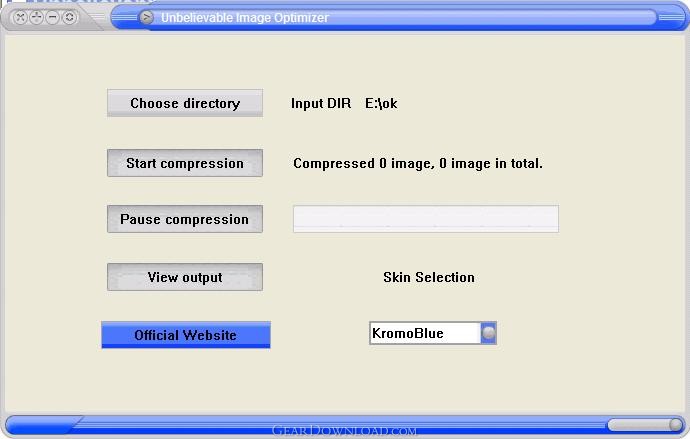
Task: Click 'Compressed 0 image, 0 image in total.' status
Action: 418,164
